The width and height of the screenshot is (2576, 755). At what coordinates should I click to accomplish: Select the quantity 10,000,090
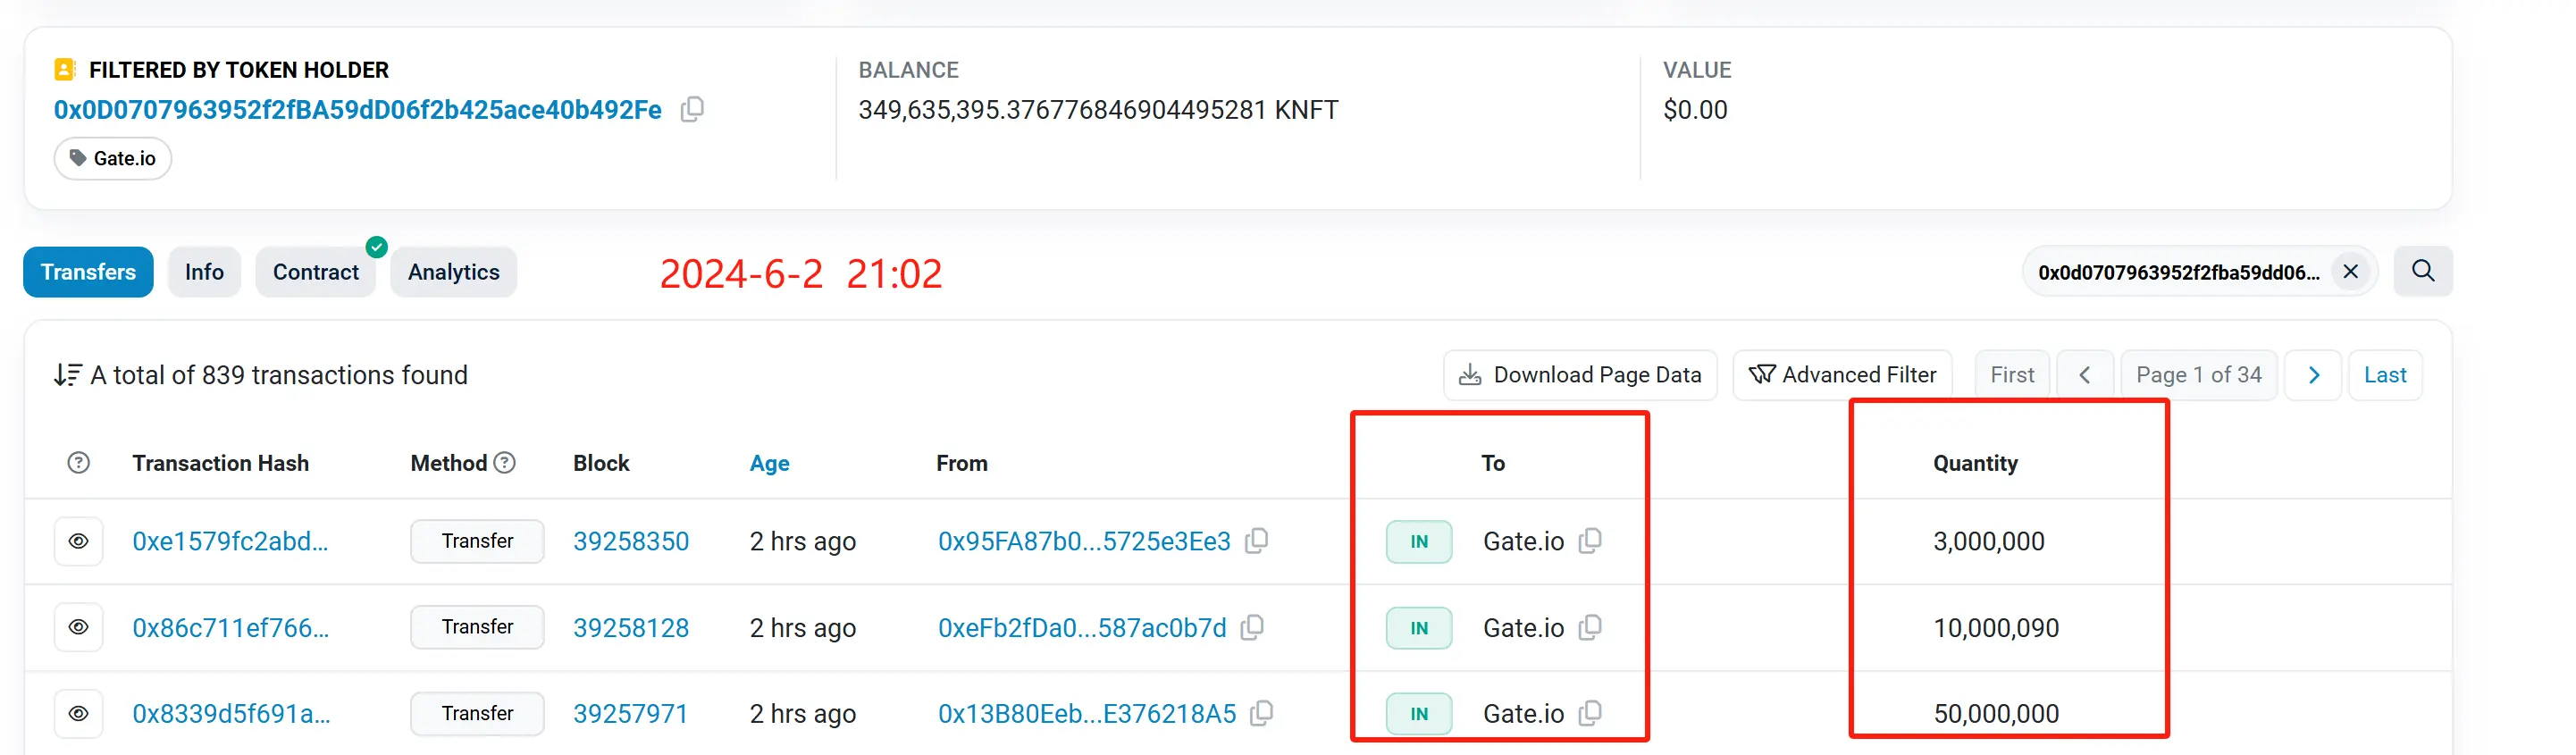coord(1996,628)
